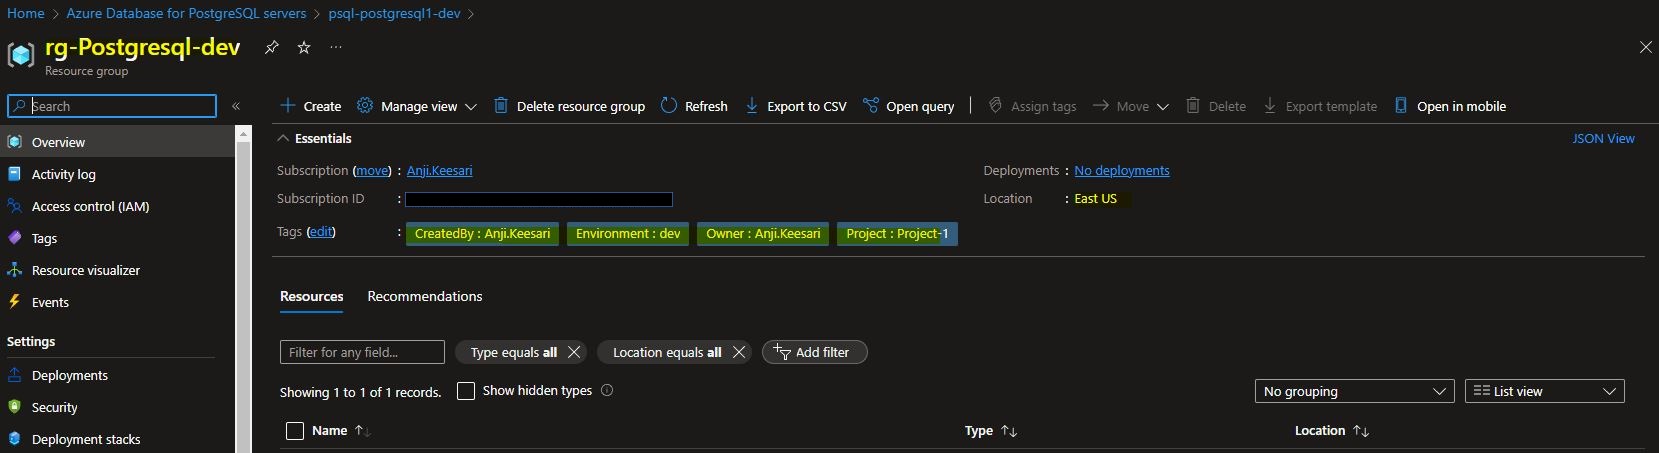Toggle Show hidden types checkbox
1659x453 pixels.
click(466, 391)
